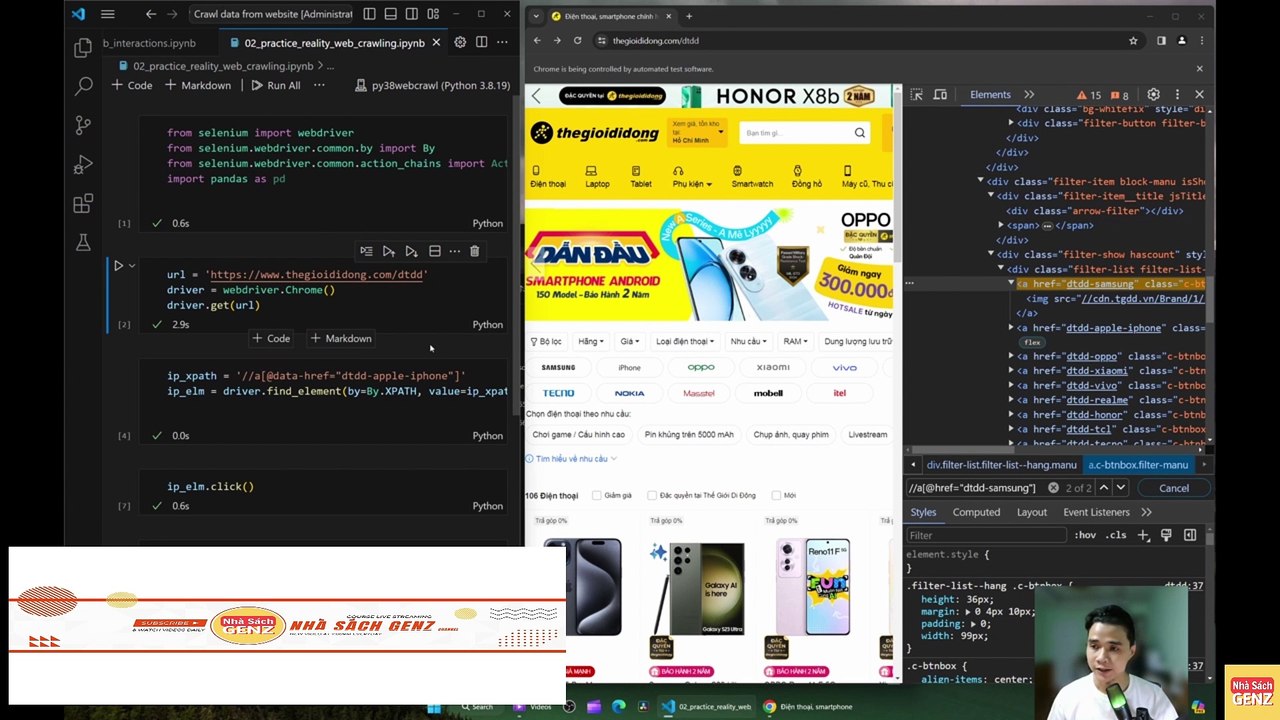
Task: Open the Điện thoại category on the site
Action: tap(547, 177)
